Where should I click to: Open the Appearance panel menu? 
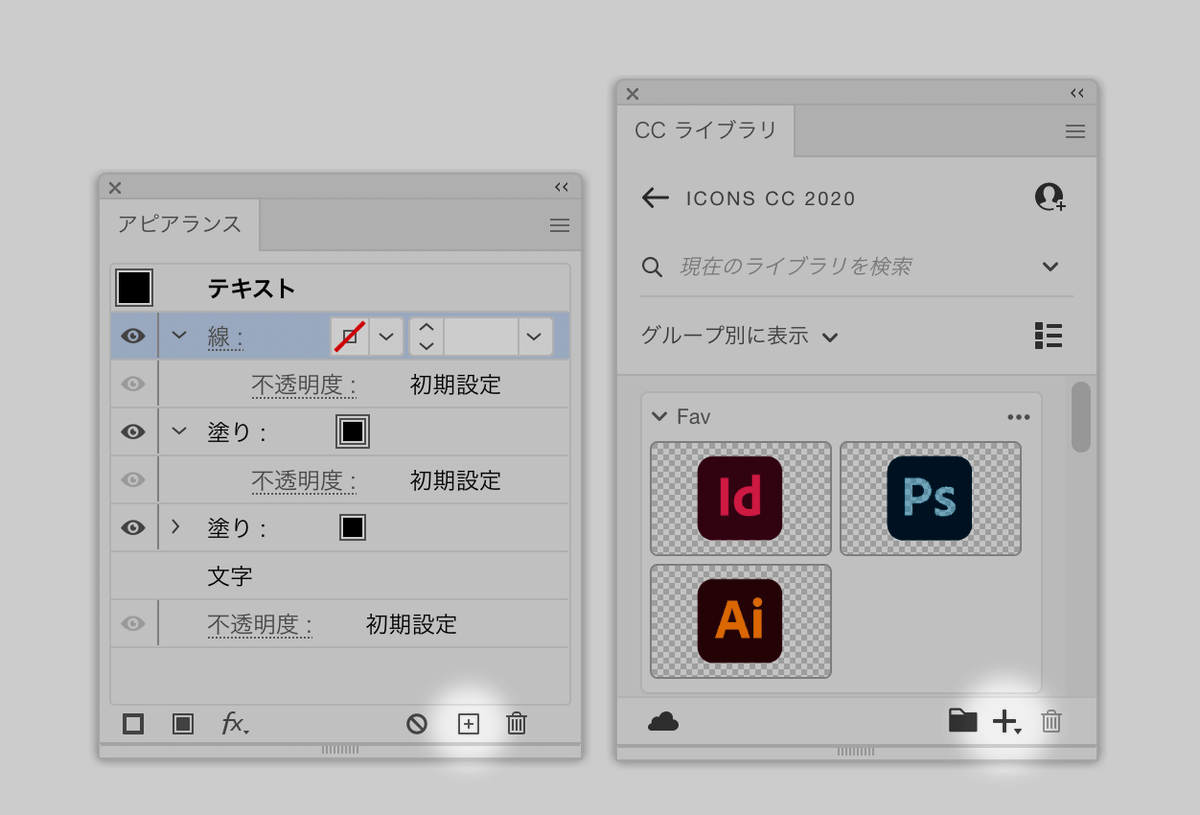559,225
